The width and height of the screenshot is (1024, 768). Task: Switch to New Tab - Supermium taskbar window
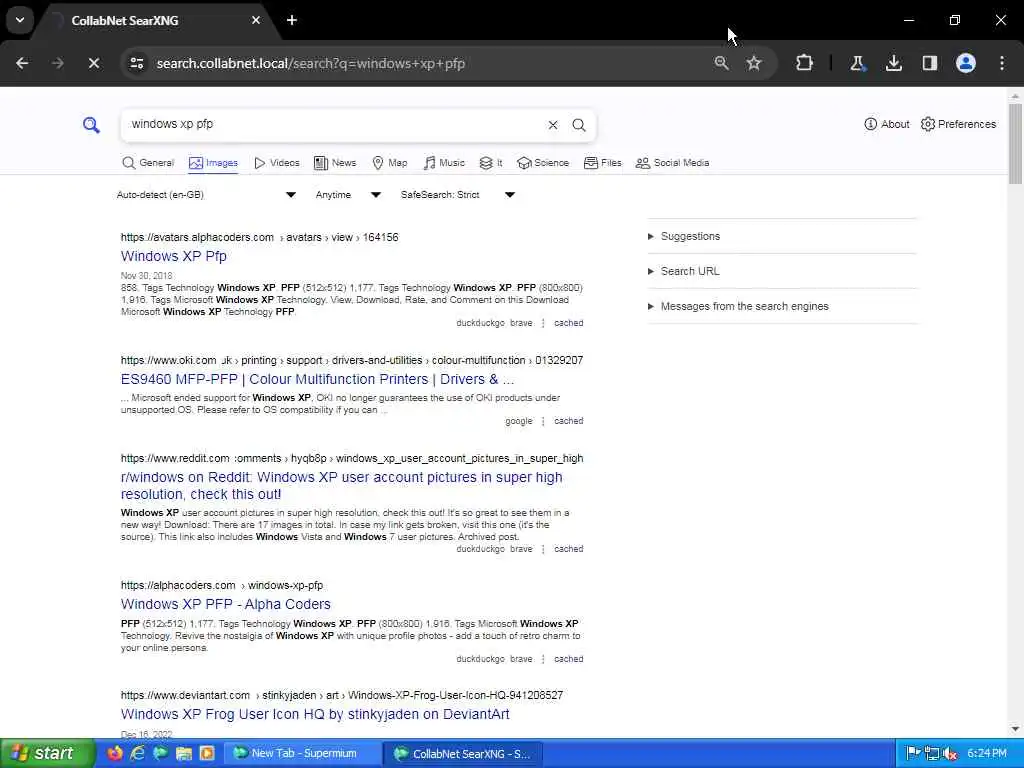303,754
